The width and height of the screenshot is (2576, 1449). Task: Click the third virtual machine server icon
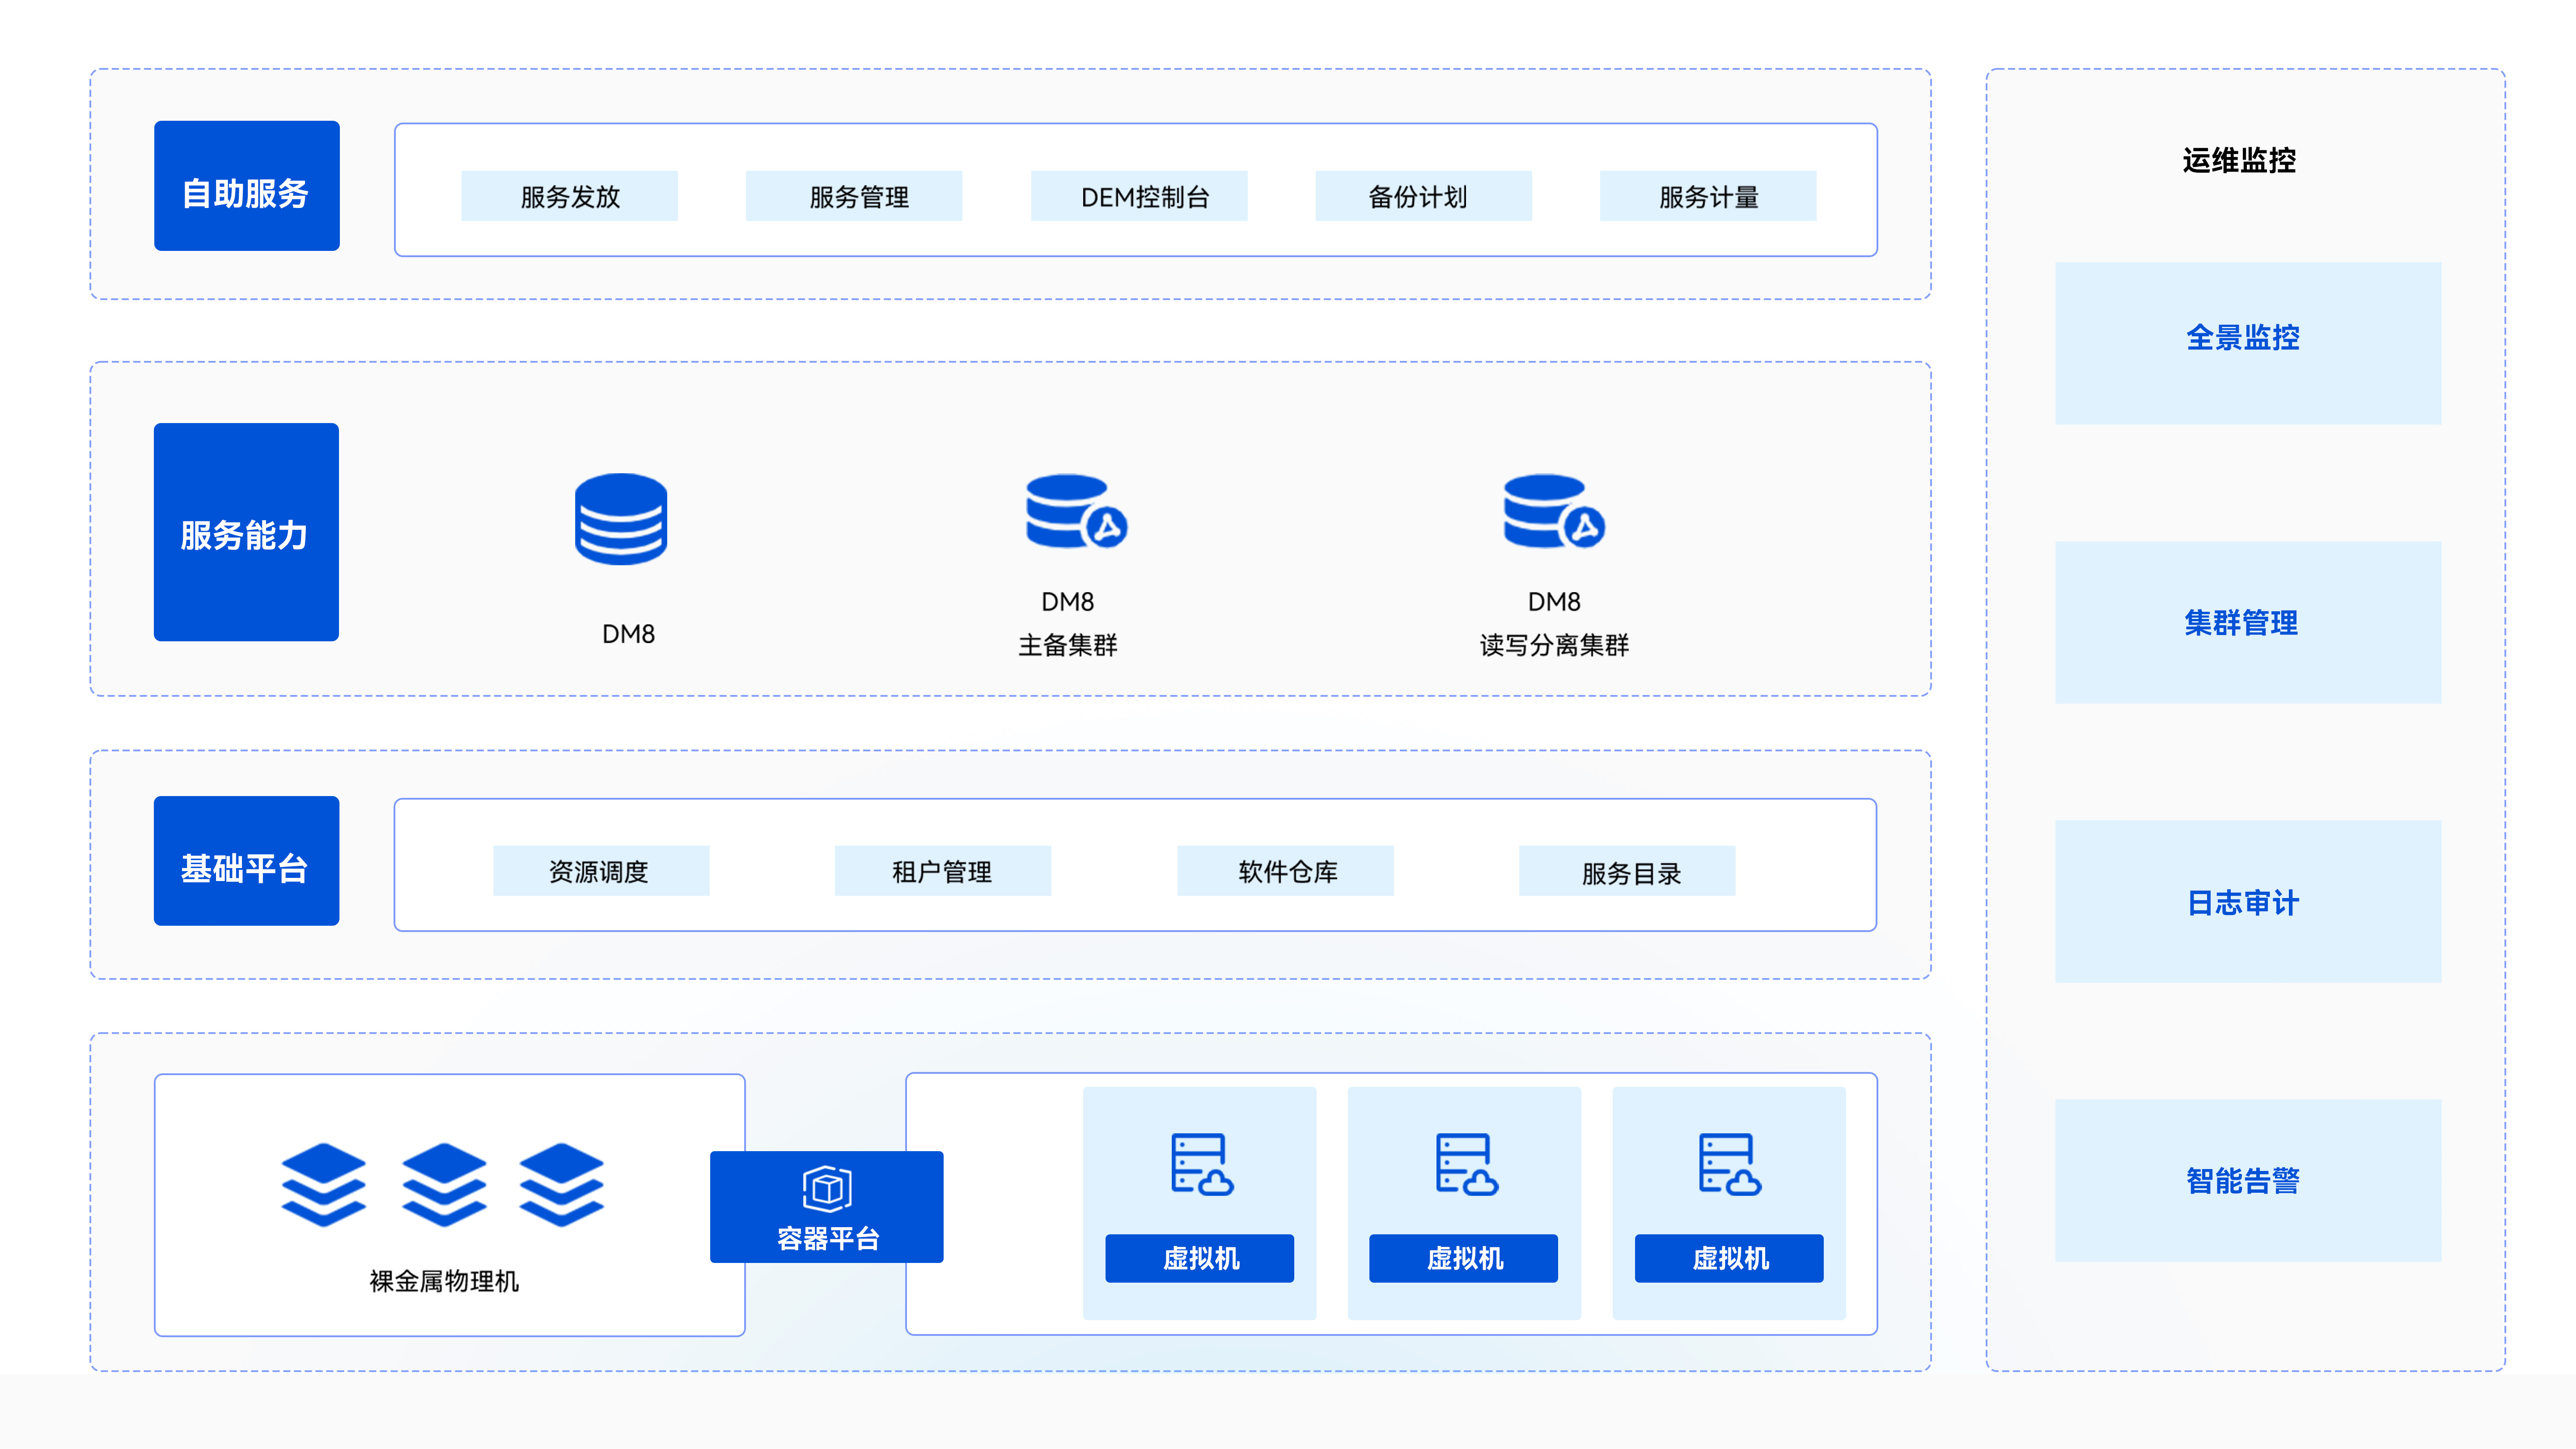pos(1729,1164)
